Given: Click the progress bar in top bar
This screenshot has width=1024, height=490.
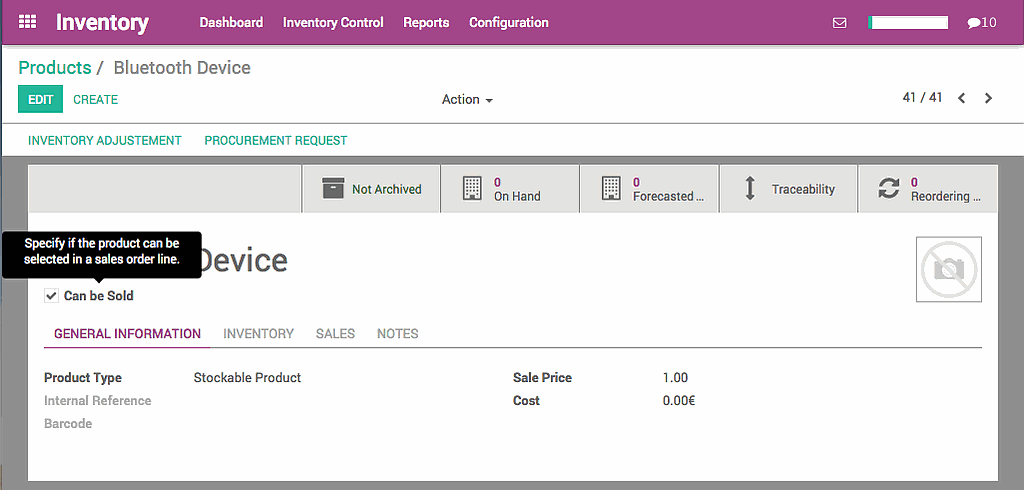Looking at the screenshot, I should [909, 22].
